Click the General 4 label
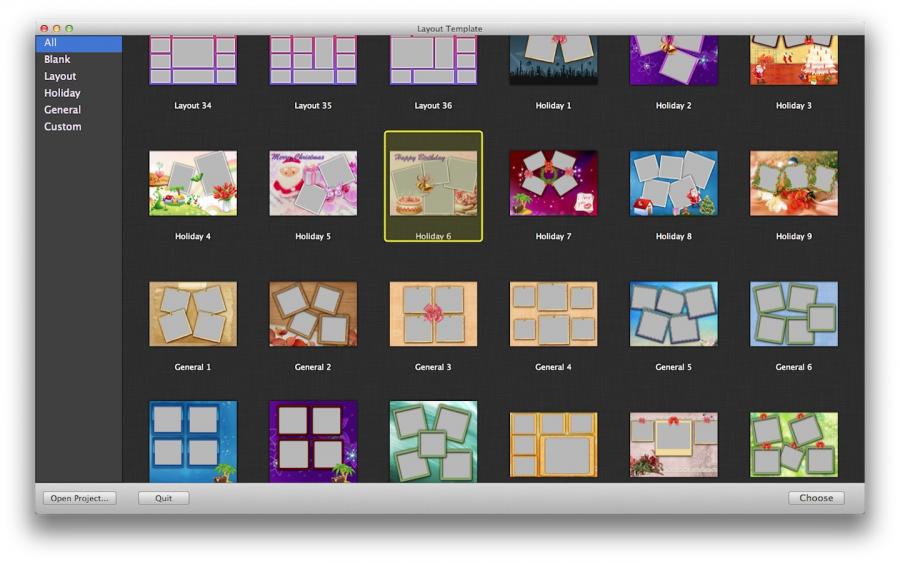 tap(553, 367)
